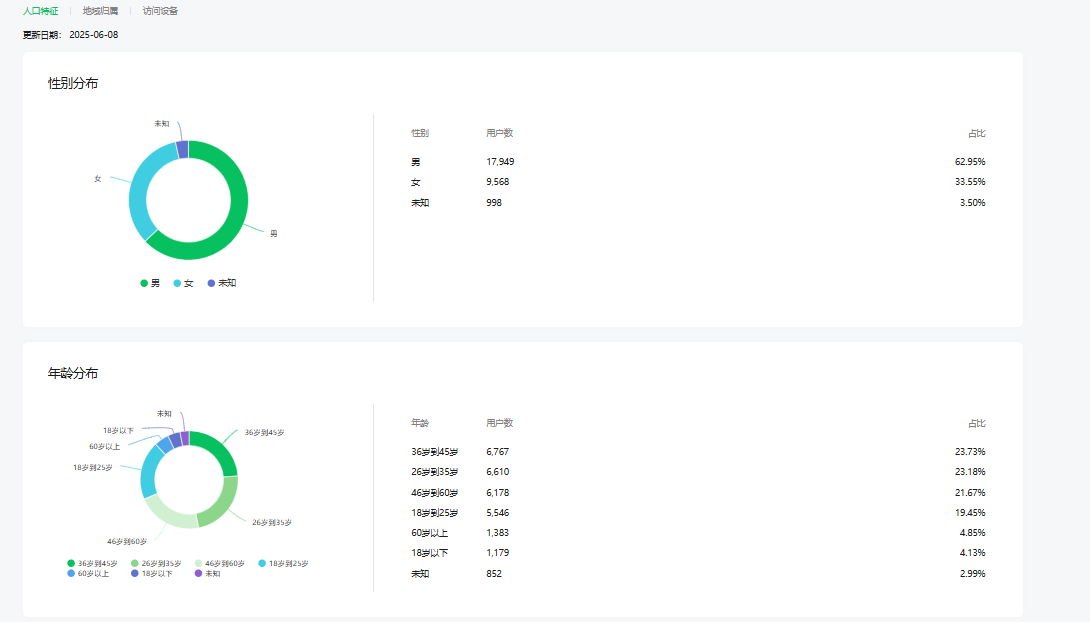This screenshot has height=622, width=1090.
Task: Click 用户数 header in gender table
Action: pyautogui.click(x=499, y=133)
